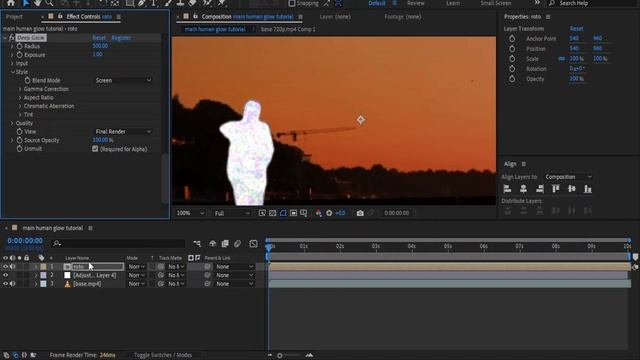Click Reset in Layer Transform properties

click(x=576, y=29)
